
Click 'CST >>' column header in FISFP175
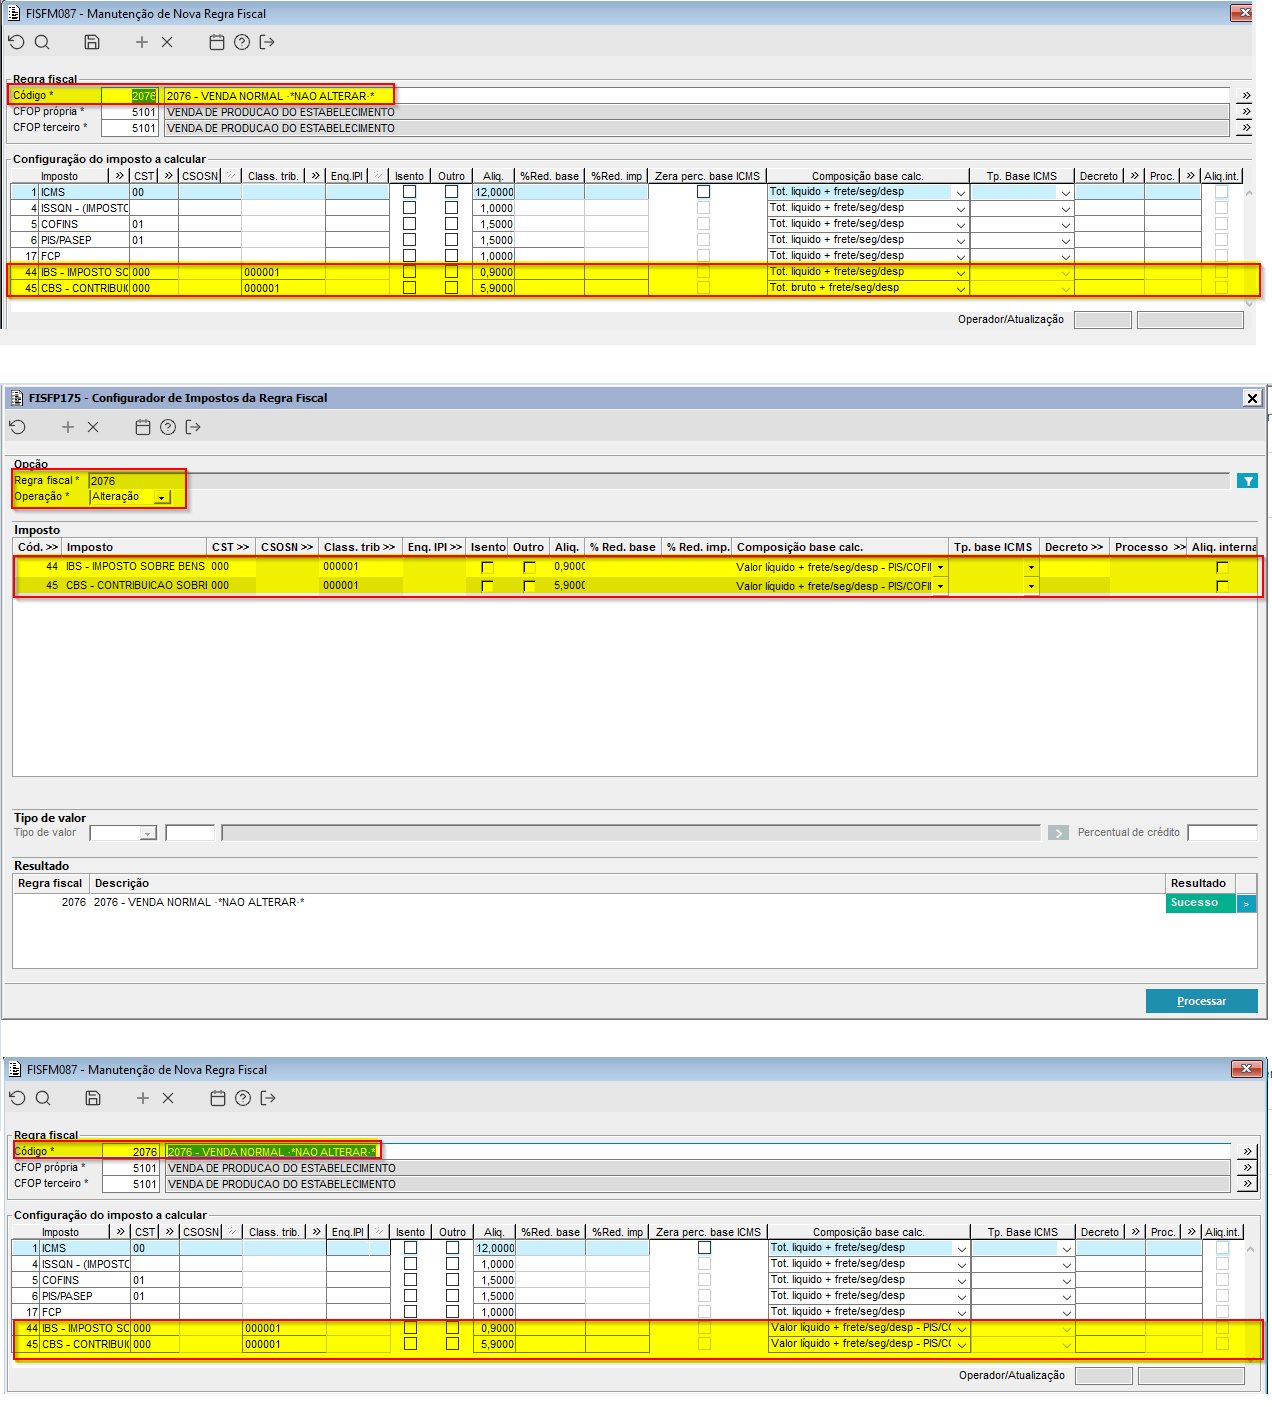tap(231, 547)
